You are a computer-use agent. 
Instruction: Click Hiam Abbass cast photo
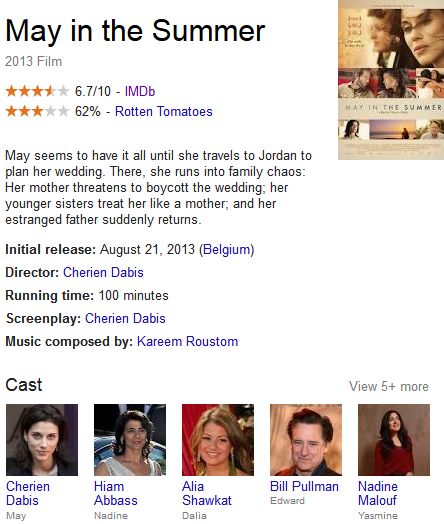(130, 440)
